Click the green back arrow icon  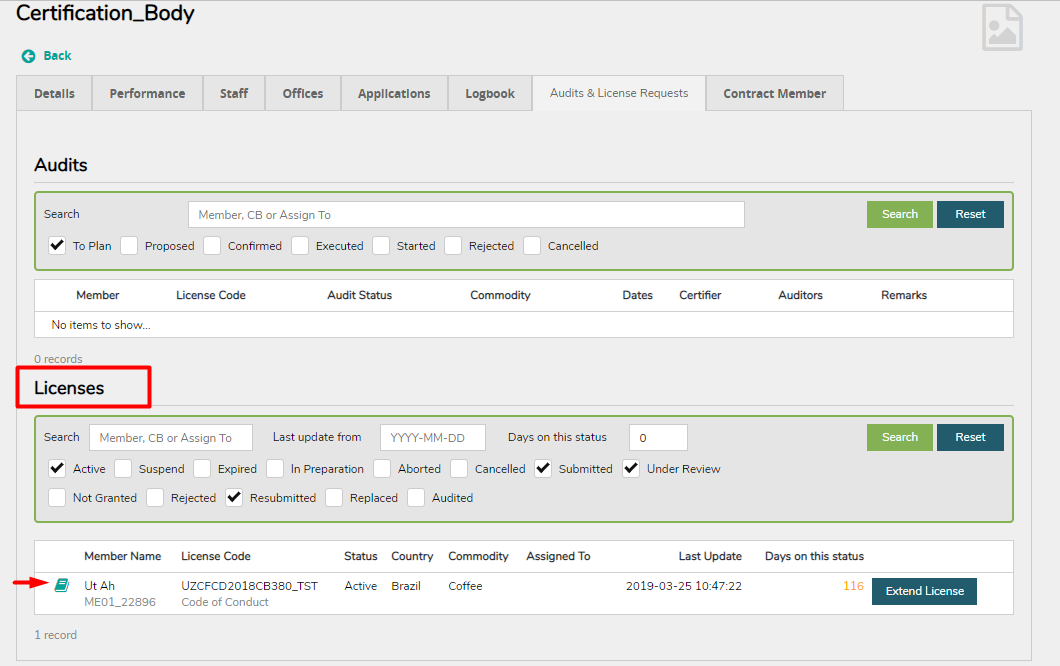[28, 56]
